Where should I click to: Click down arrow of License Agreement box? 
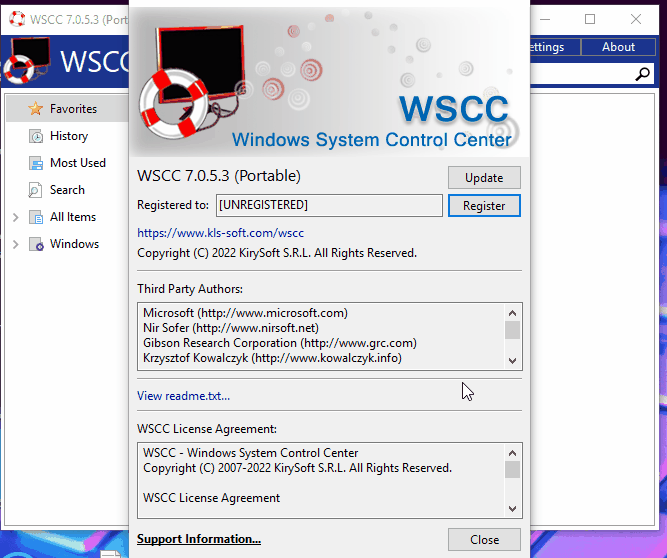click(513, 509)
